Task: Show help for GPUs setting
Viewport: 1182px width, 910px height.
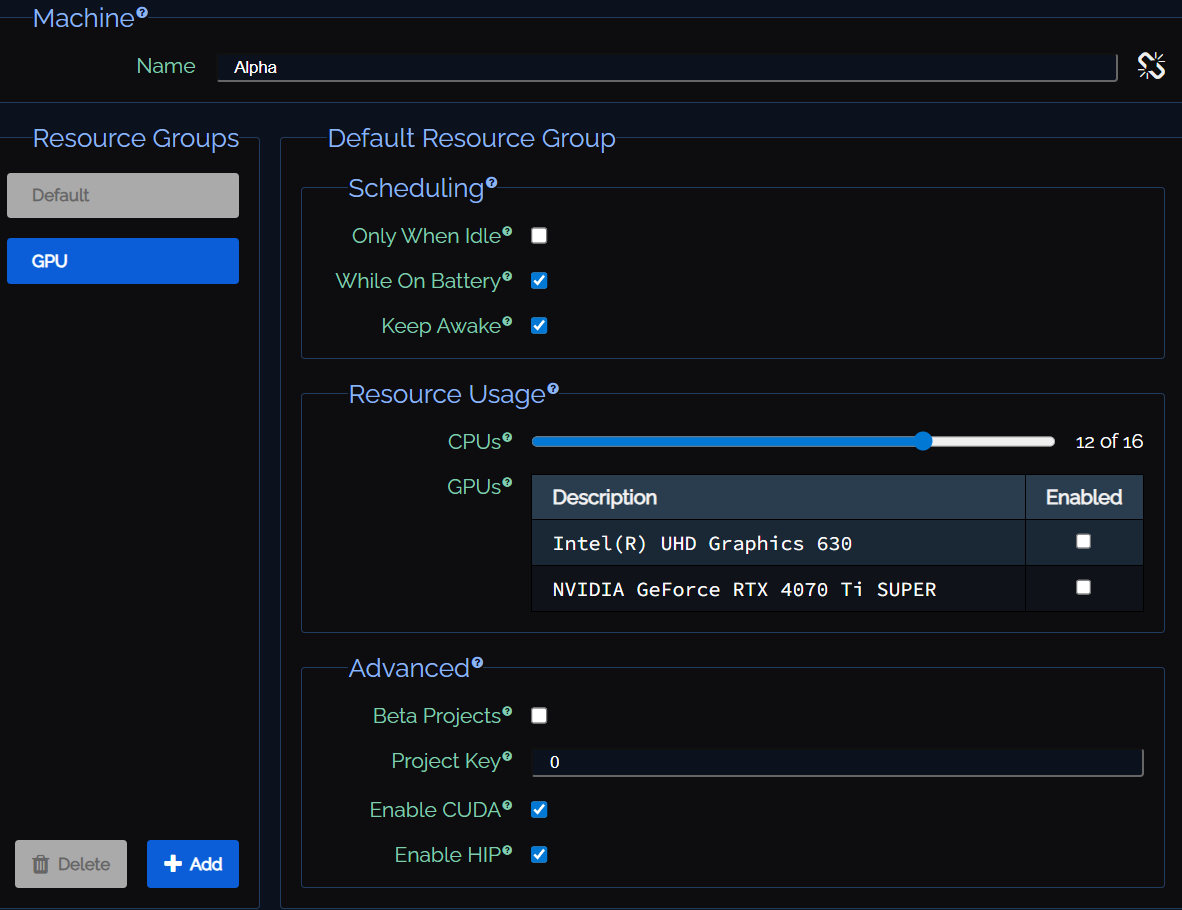Action: coord(507,483)
